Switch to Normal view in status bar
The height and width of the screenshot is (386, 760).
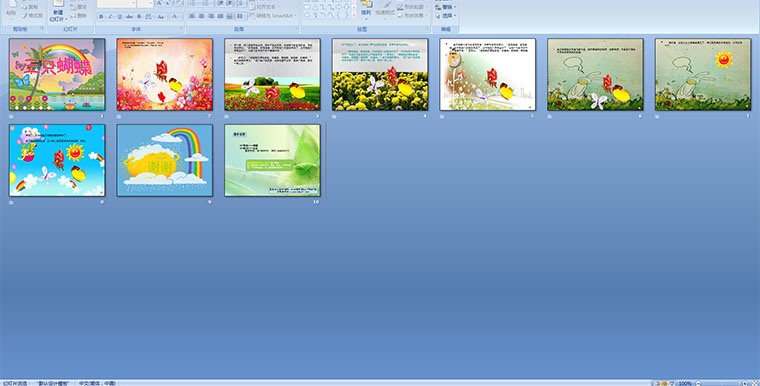tap(657, 383)
